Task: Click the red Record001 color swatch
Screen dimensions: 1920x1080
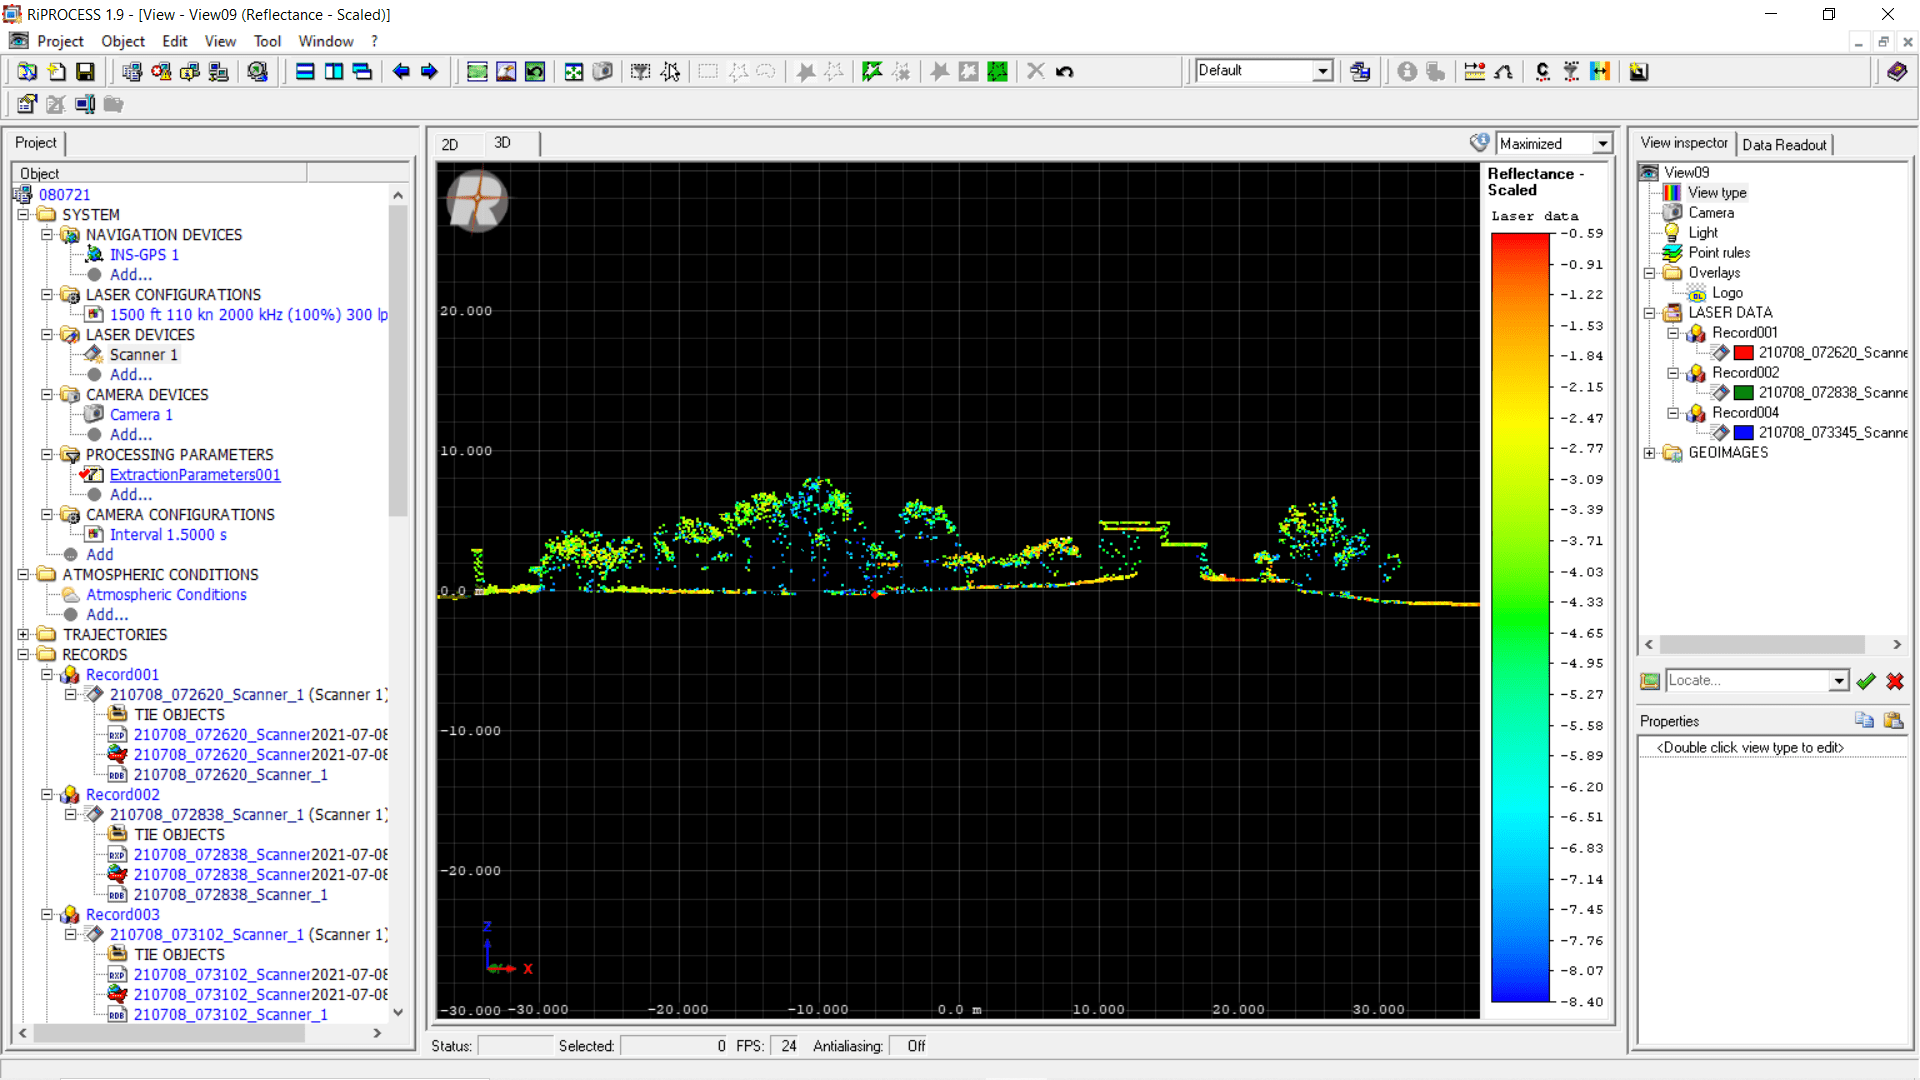Action: click(x=1743, y=352)
